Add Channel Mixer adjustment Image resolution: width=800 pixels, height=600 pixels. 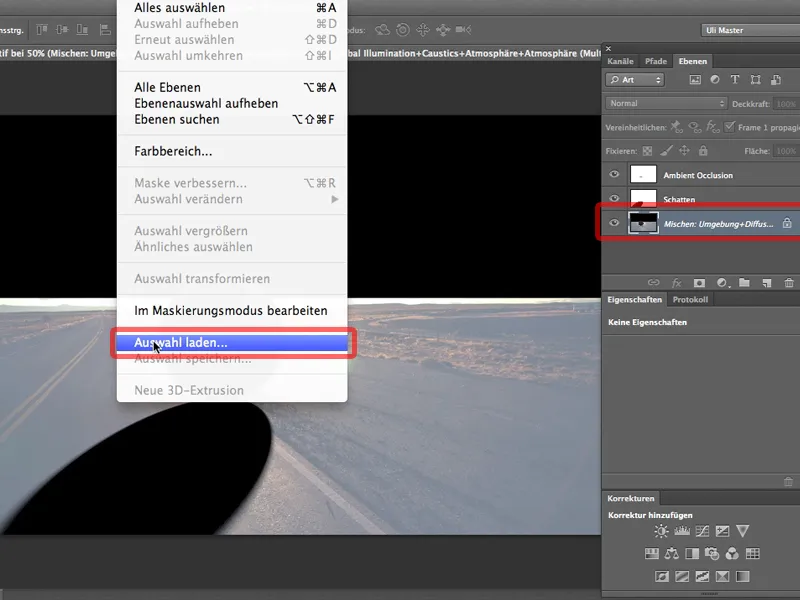(732, 554)
